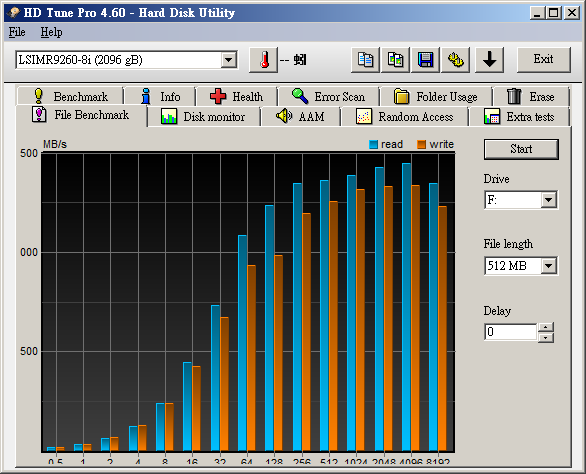586x474 pixels.
Task: Click the thermometer temperature icon
Action: [263, 60]
